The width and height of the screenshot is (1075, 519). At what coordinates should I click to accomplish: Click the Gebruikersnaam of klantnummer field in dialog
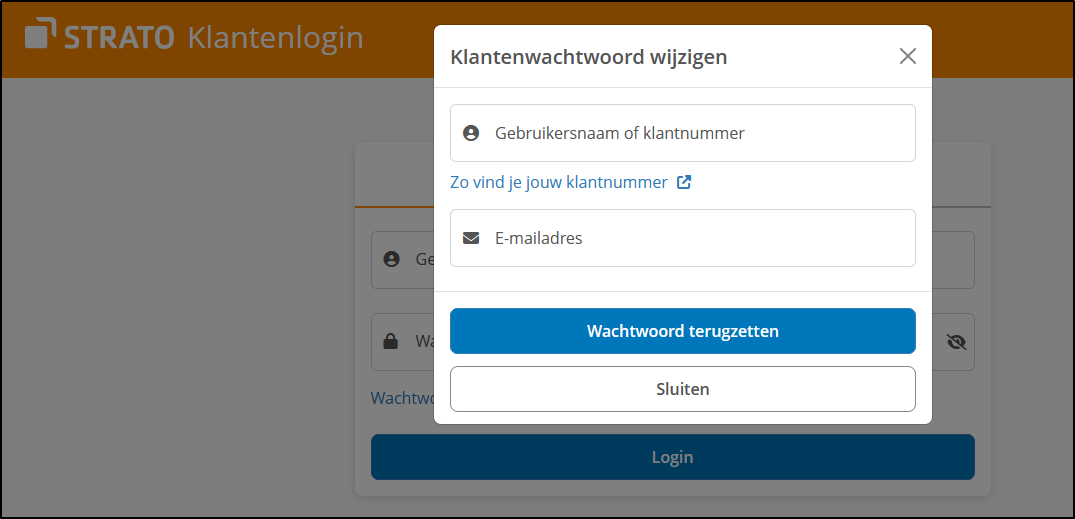tap(682, 133)
